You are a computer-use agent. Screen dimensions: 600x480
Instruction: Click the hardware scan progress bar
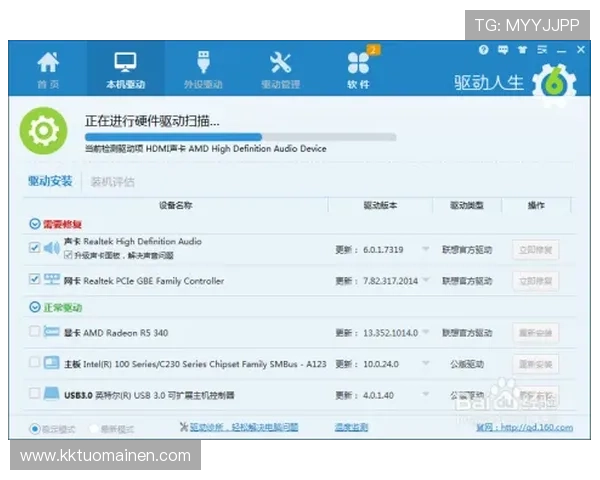click(240, 137)
